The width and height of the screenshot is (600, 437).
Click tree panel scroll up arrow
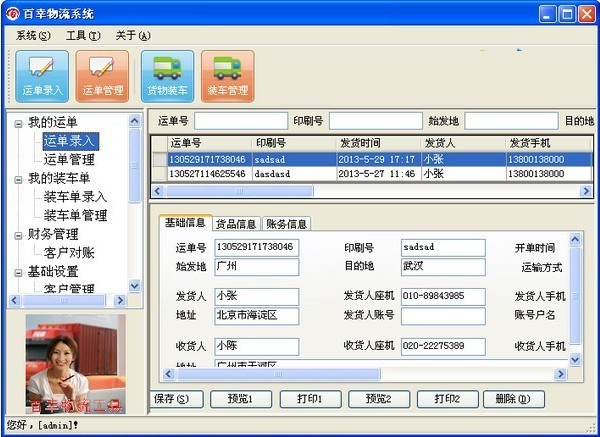tap(134, 121)
